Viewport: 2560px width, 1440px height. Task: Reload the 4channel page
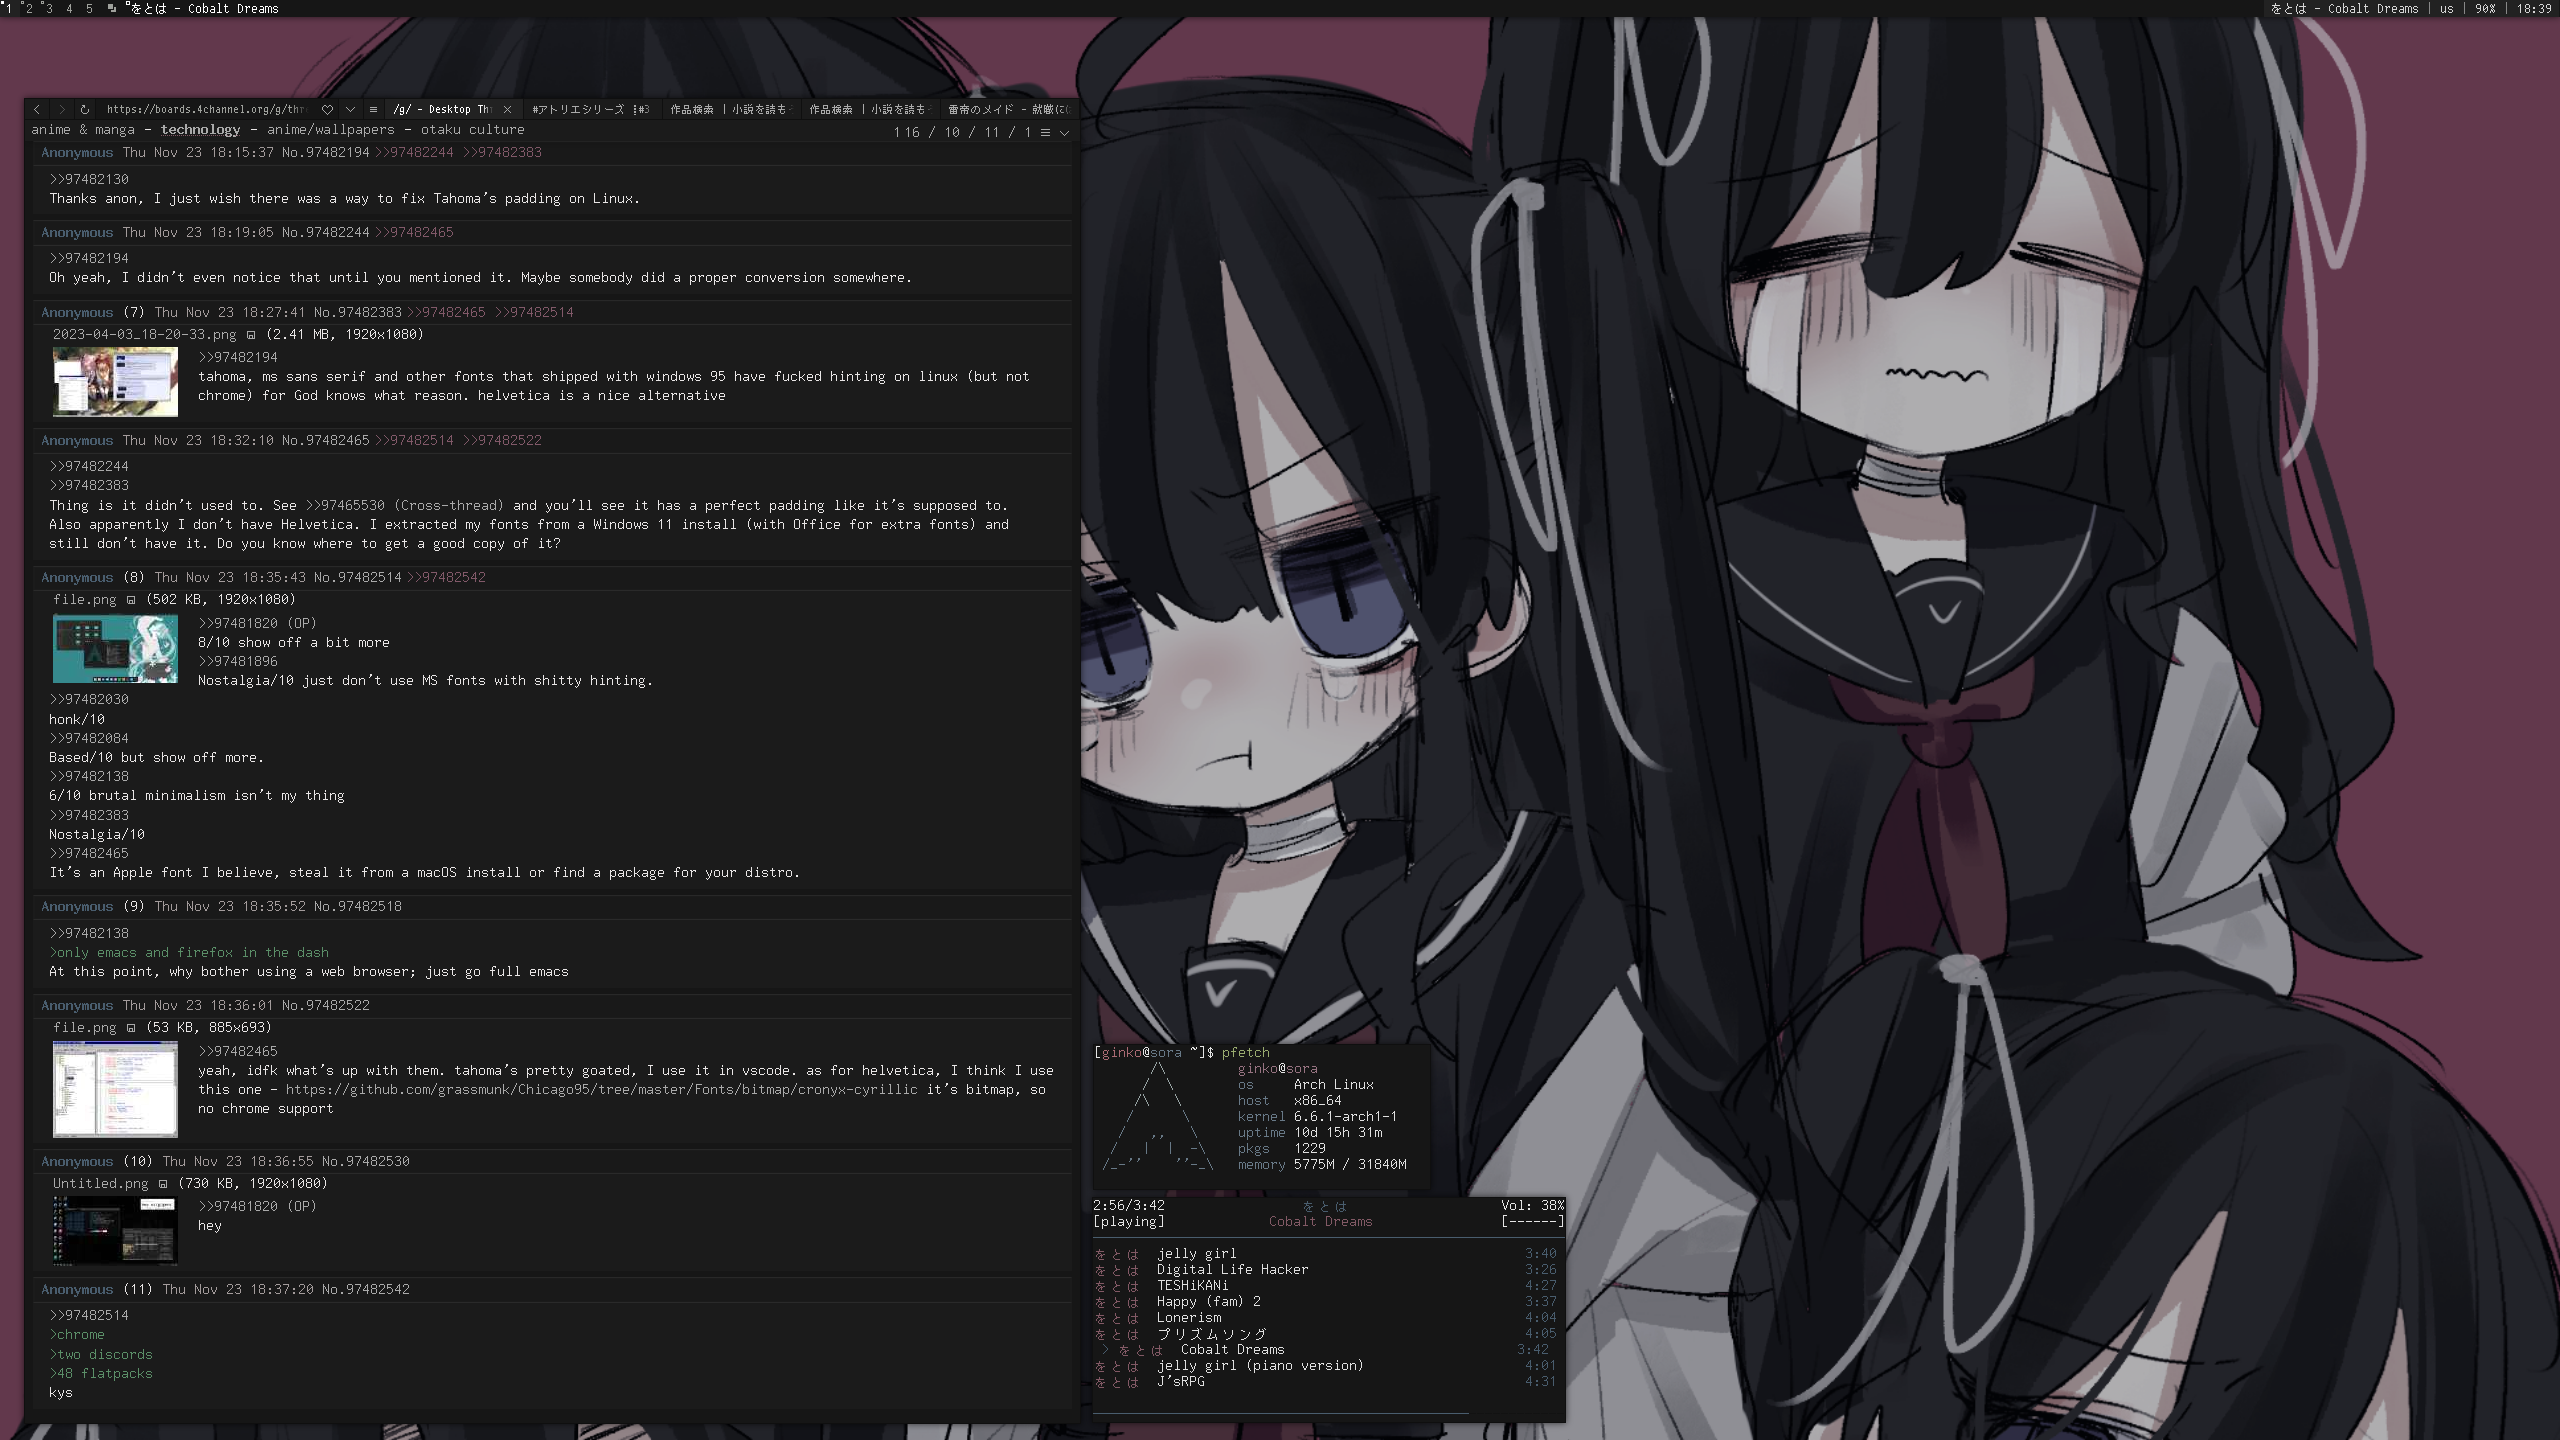(85, 109)
